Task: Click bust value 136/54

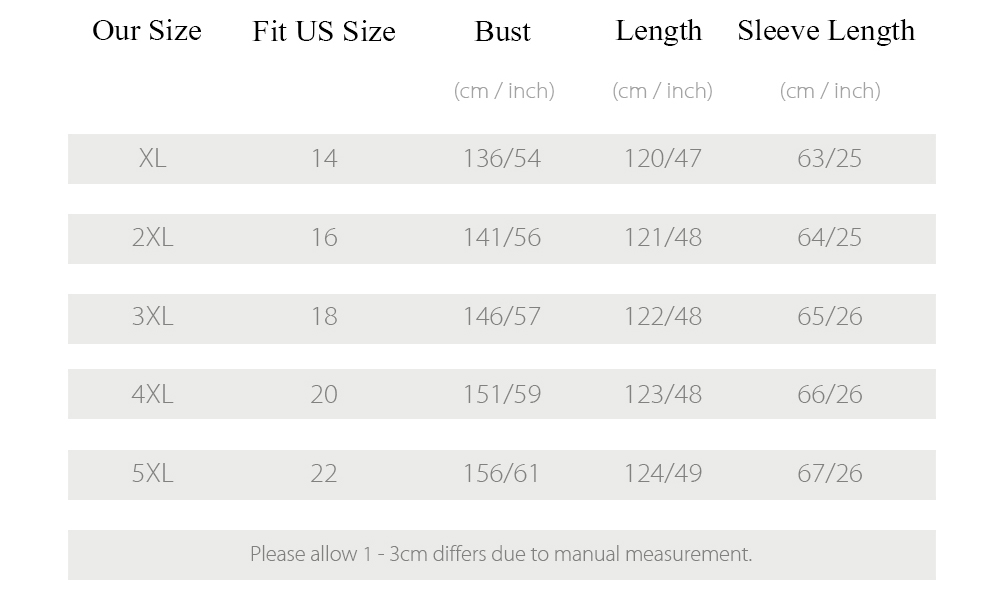Action: tap(502, 158)
